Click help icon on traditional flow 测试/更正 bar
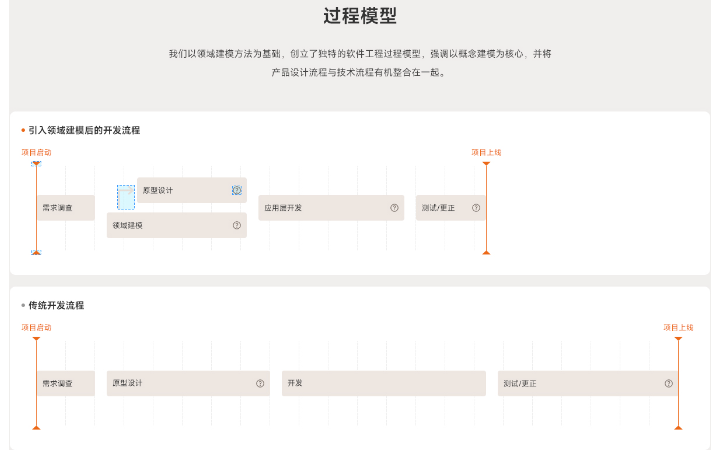Image resolution: width=720 pixels, height=450 pixels. (x=669, y=383)
